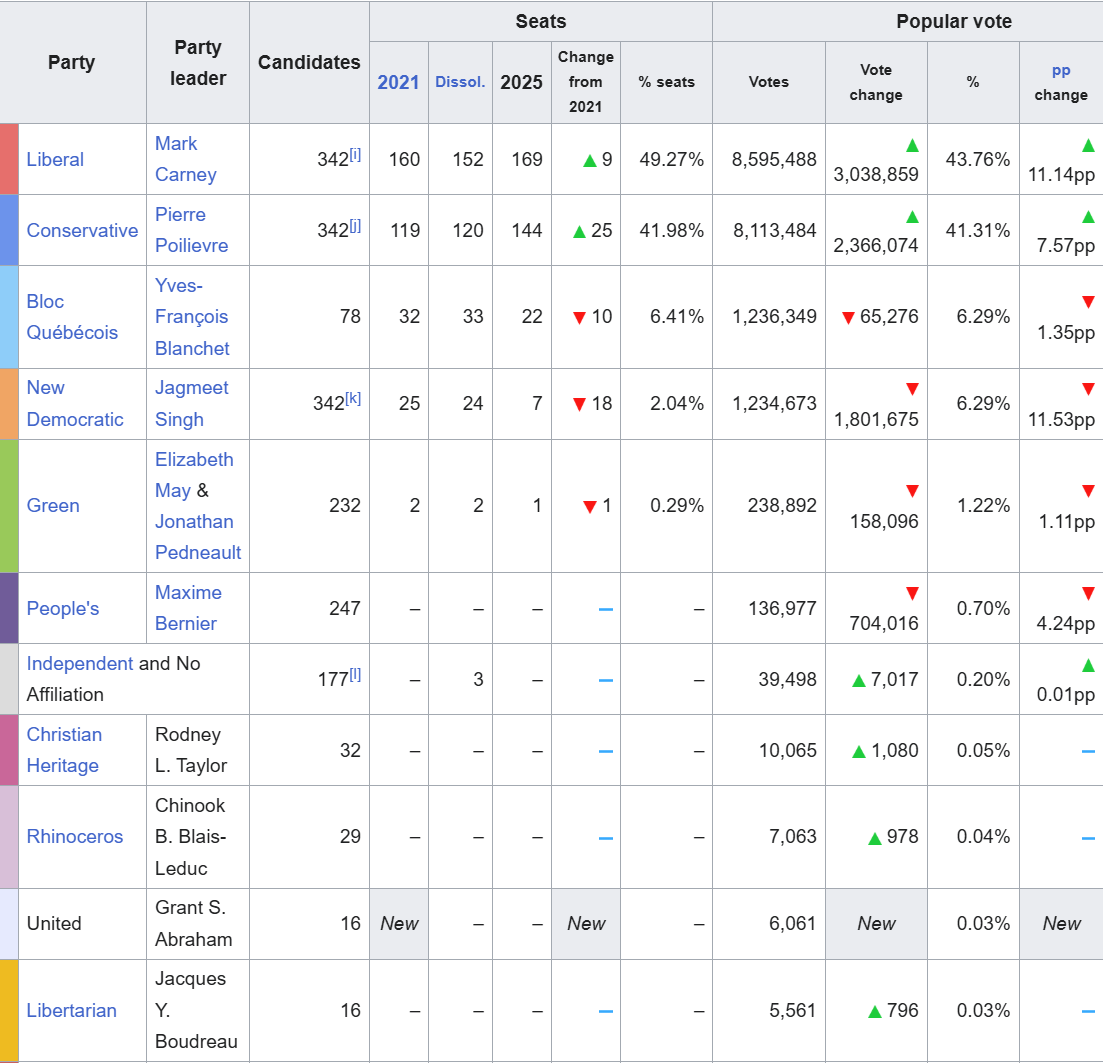Viewport: 1103px width, 1063px height.
Task: Click the People's purple colour cell
Action: pyautogui.click(x=9, y=608)
